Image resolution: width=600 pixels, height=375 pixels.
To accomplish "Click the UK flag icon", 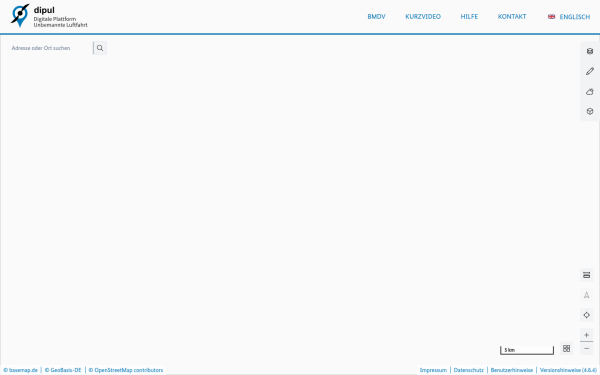I will [x=551, y=16].
